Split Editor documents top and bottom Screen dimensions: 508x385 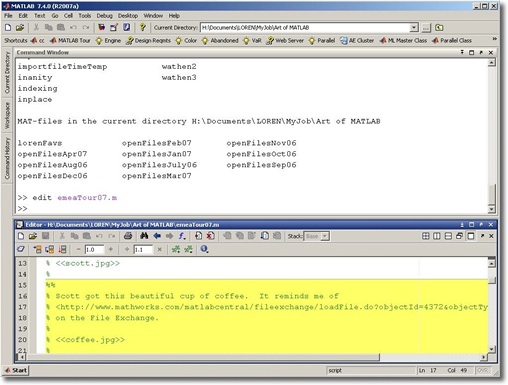click(448, 236)
